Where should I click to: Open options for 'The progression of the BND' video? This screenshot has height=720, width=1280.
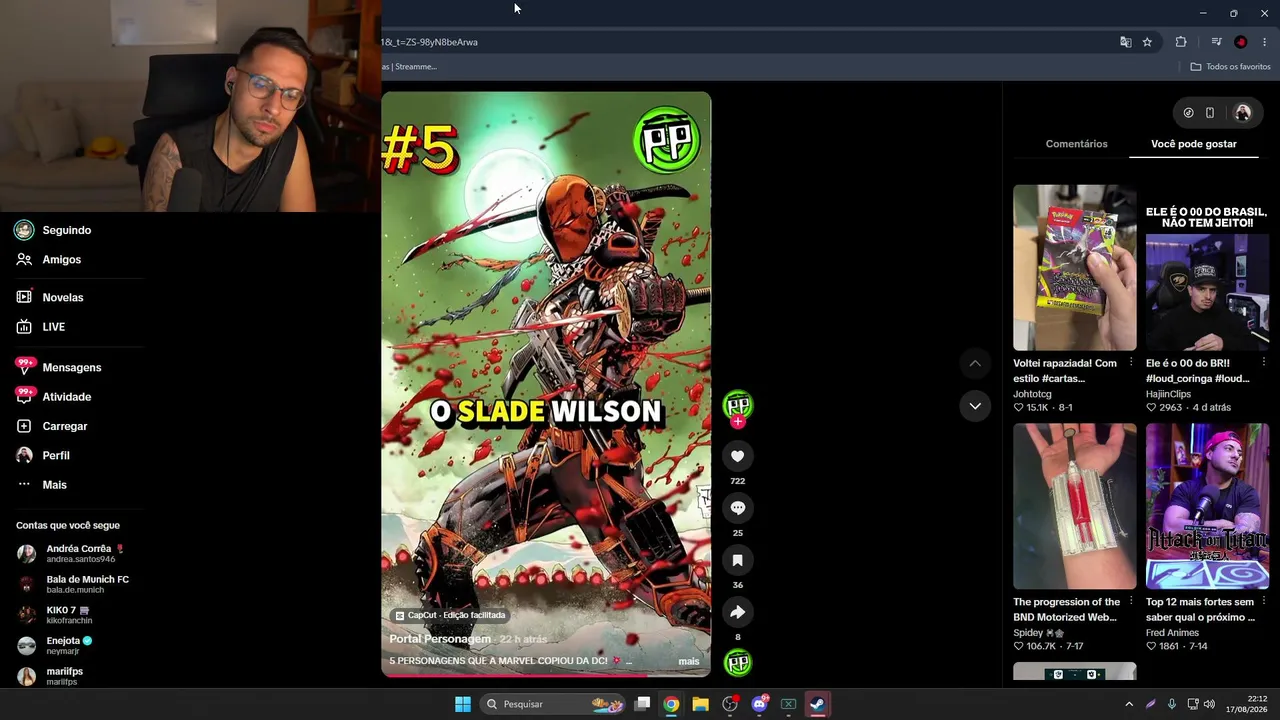[1131, 601]
